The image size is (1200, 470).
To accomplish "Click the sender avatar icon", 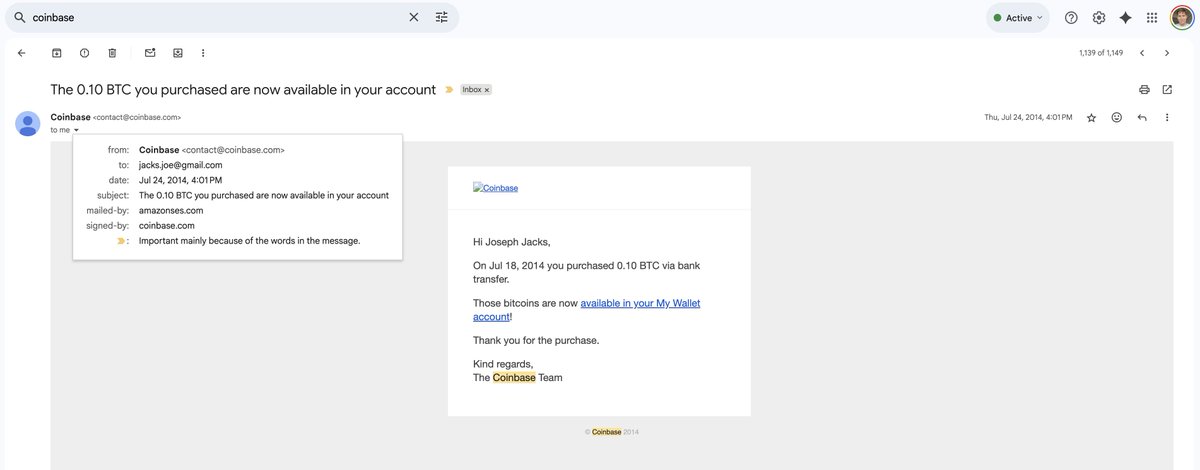I will [28, 123].
